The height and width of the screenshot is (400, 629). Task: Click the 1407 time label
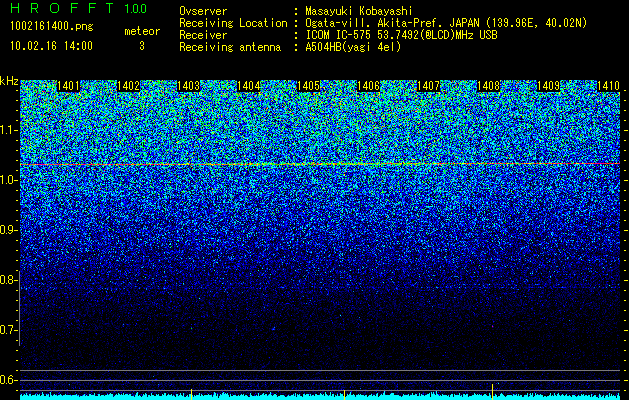[428, 86]
